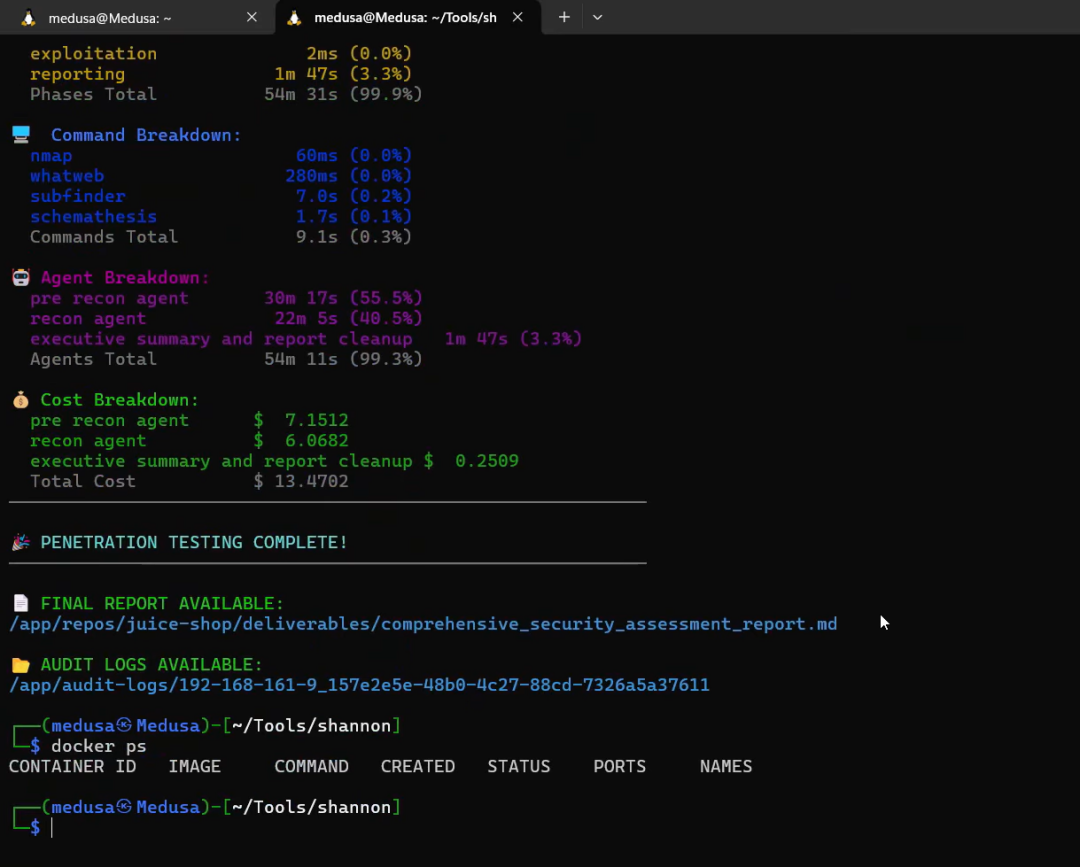Image resolution: width=1080 pixels, height=867 pixels.
Task: Click the 'nmap' command row
Action: click(x=220, y=156)
